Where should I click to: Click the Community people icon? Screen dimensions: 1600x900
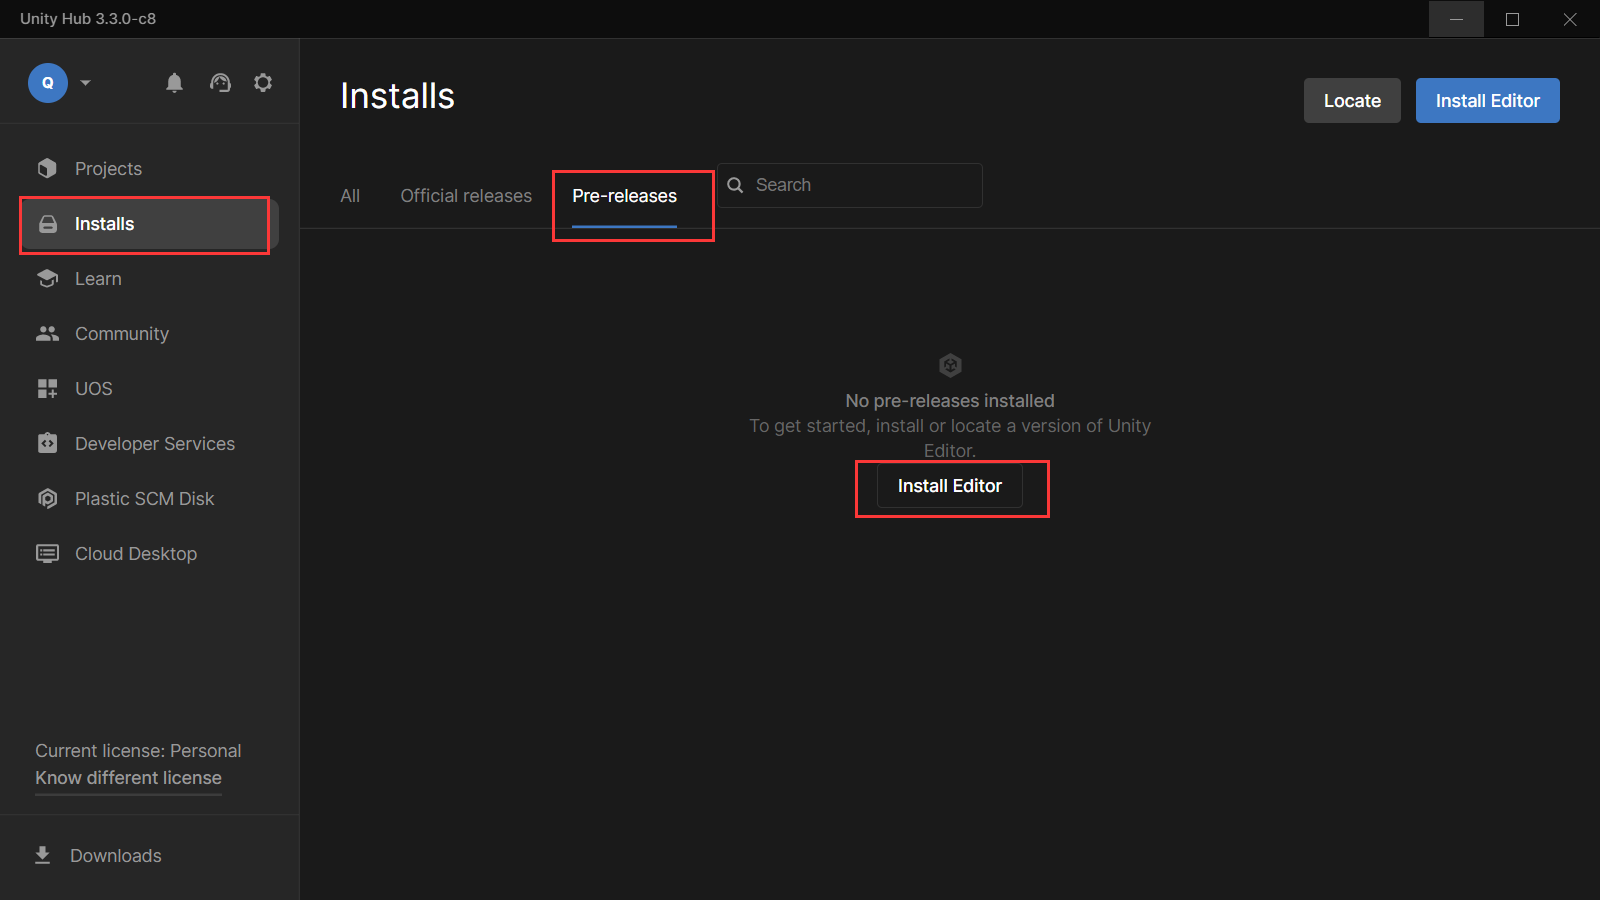[x=47, y=333]
